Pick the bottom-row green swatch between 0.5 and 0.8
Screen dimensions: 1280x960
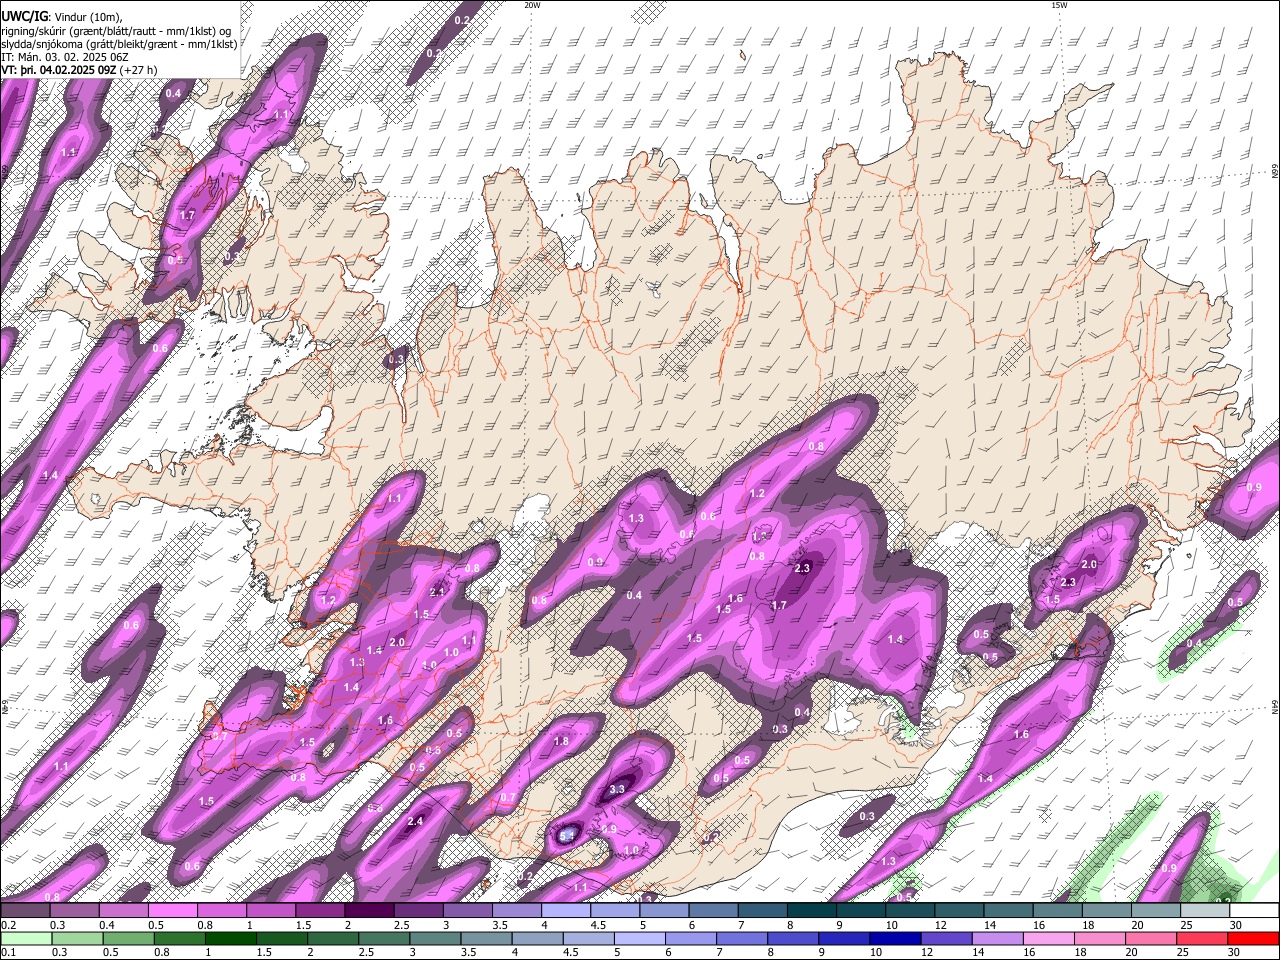(x=128, y=938)
